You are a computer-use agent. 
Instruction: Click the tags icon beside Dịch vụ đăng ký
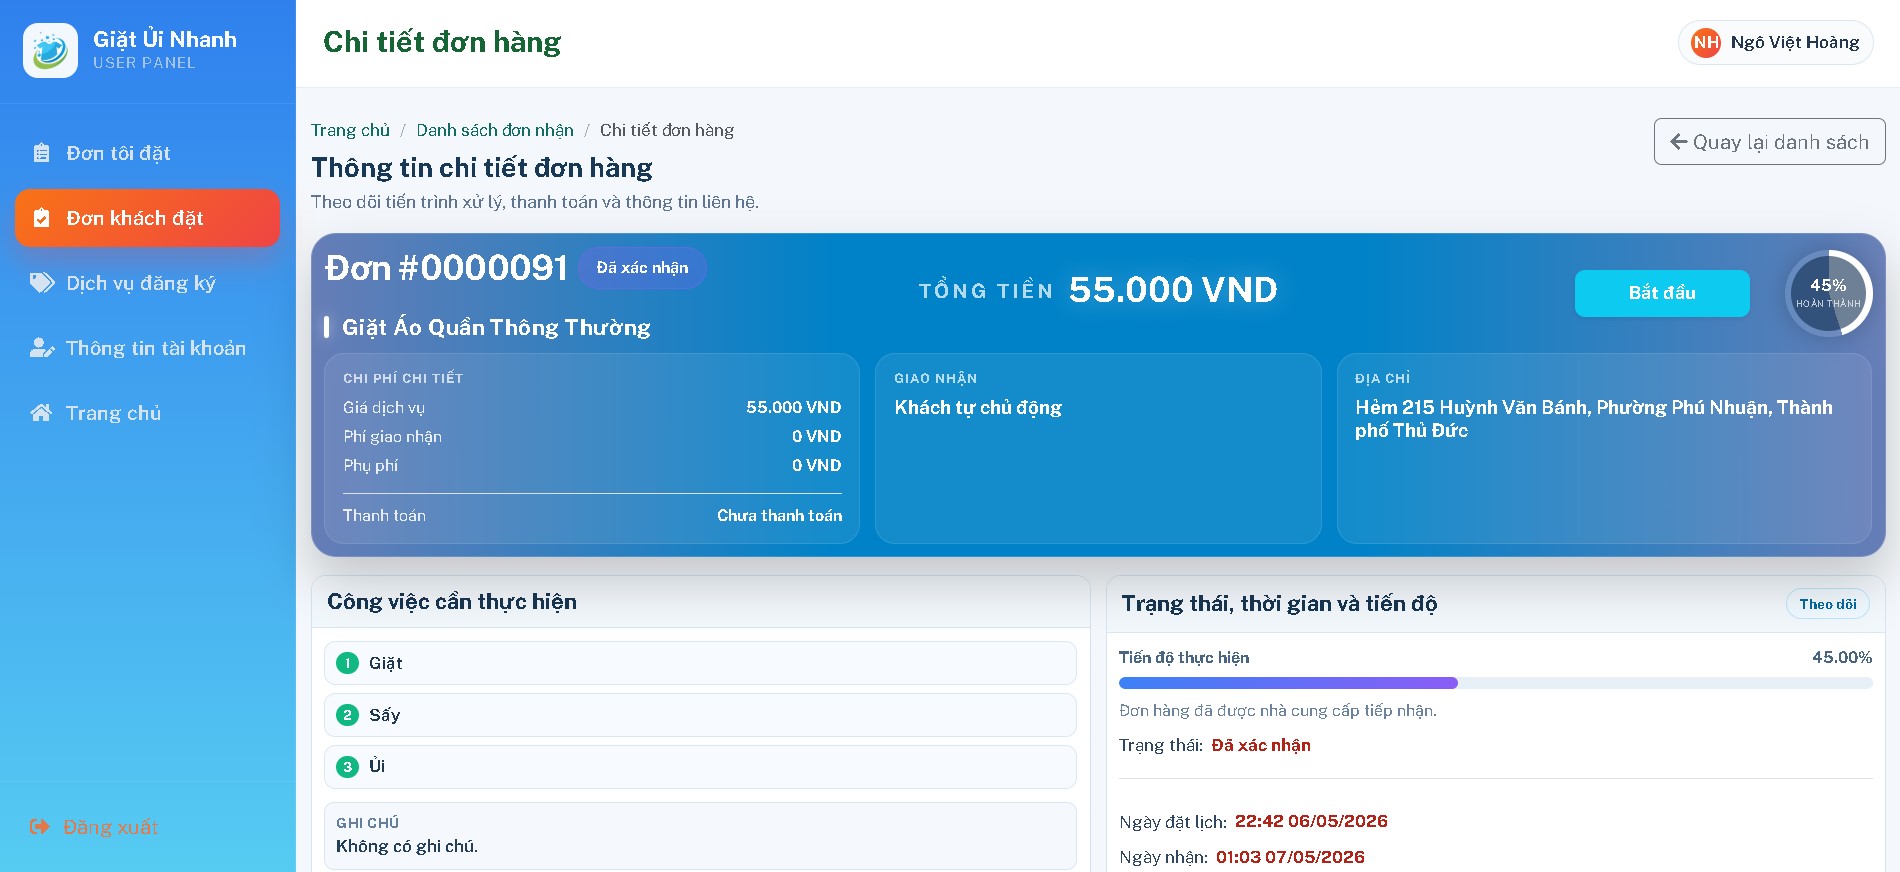pyautogui.click(x=42, y=283)
